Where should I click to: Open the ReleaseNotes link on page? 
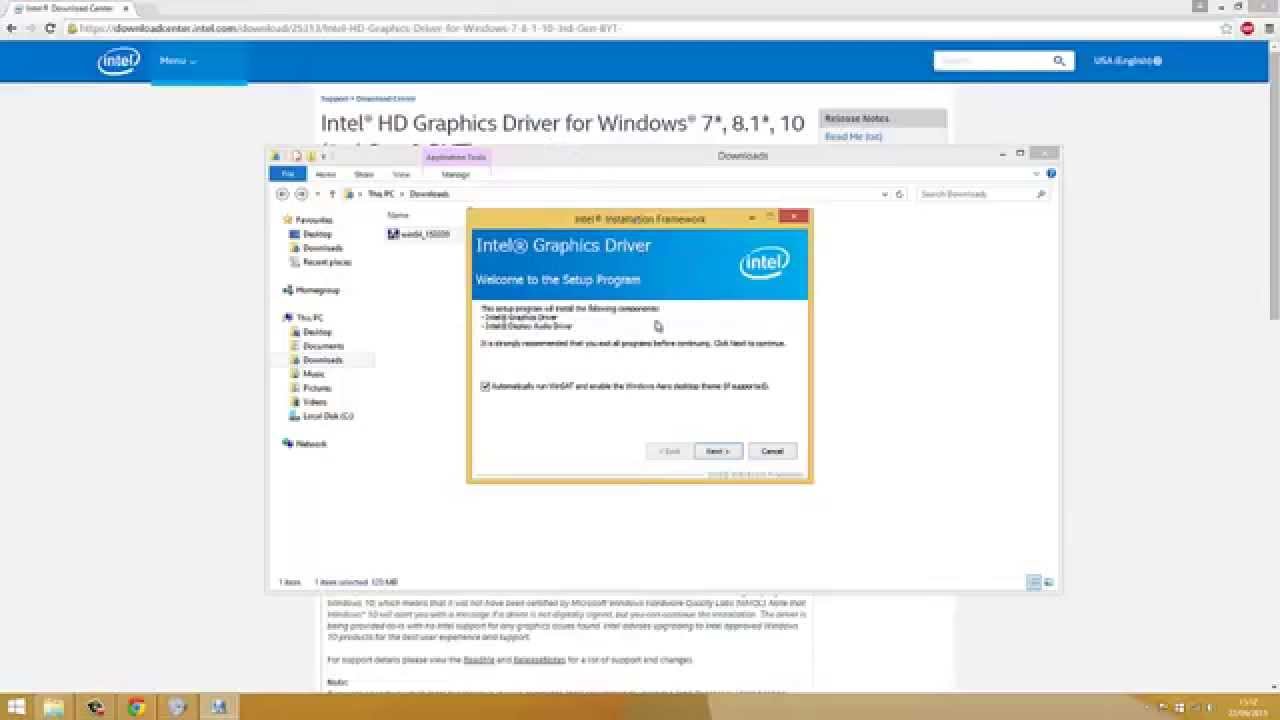point(539,660)
